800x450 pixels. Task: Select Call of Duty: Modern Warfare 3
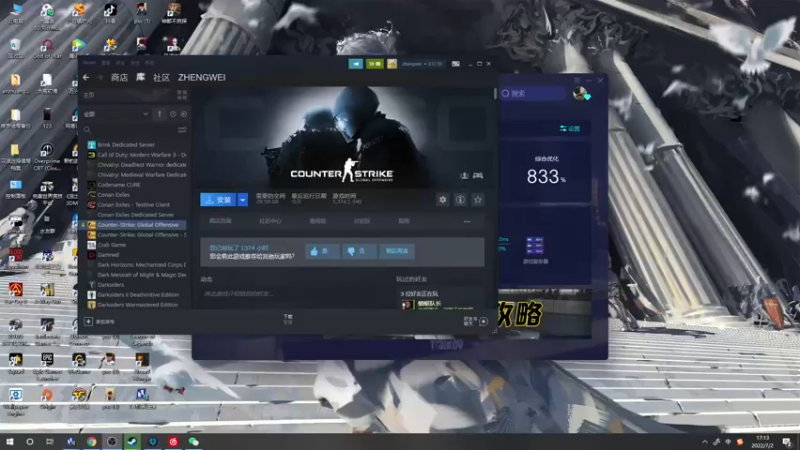(x=142, y=155)
